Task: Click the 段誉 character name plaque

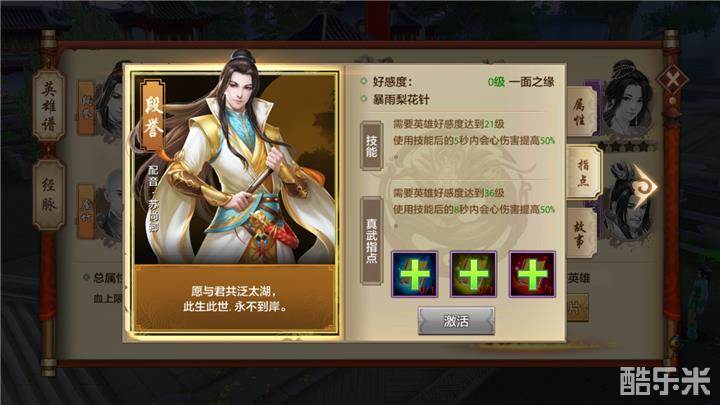Action: click(x=153, y=117)
